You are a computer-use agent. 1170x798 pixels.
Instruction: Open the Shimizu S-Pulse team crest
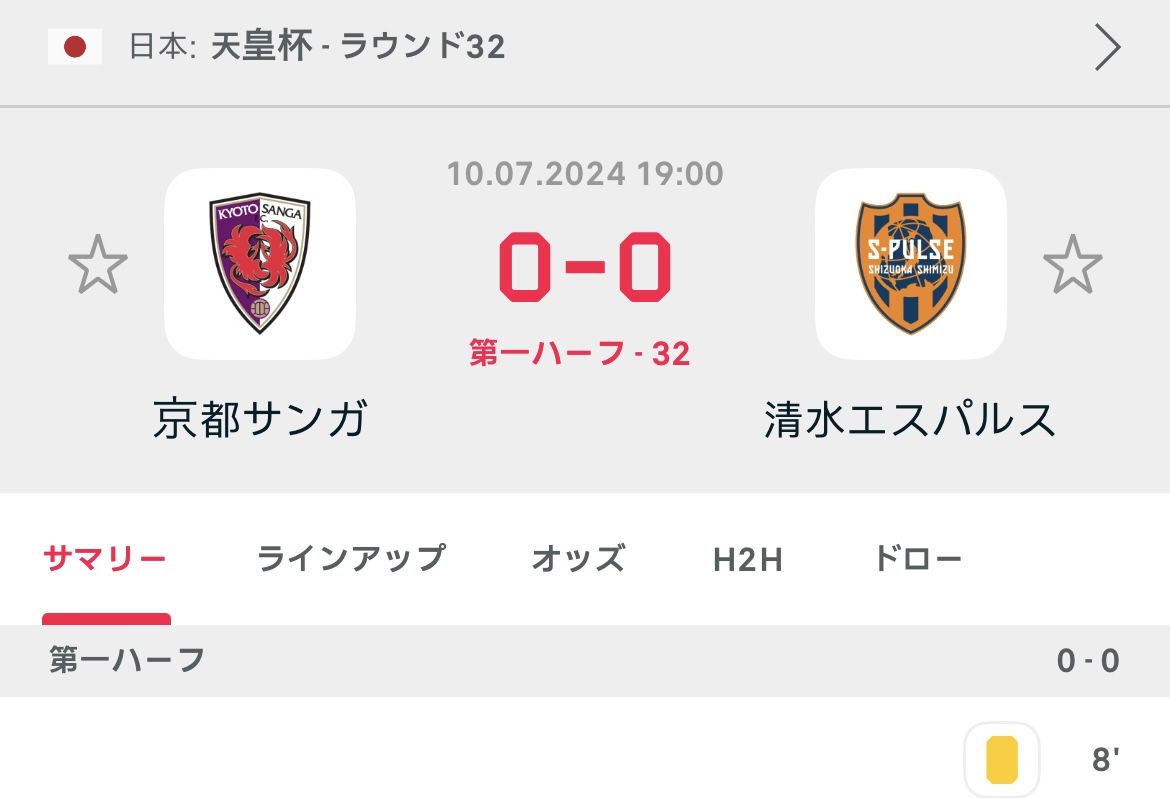(910, 264)
